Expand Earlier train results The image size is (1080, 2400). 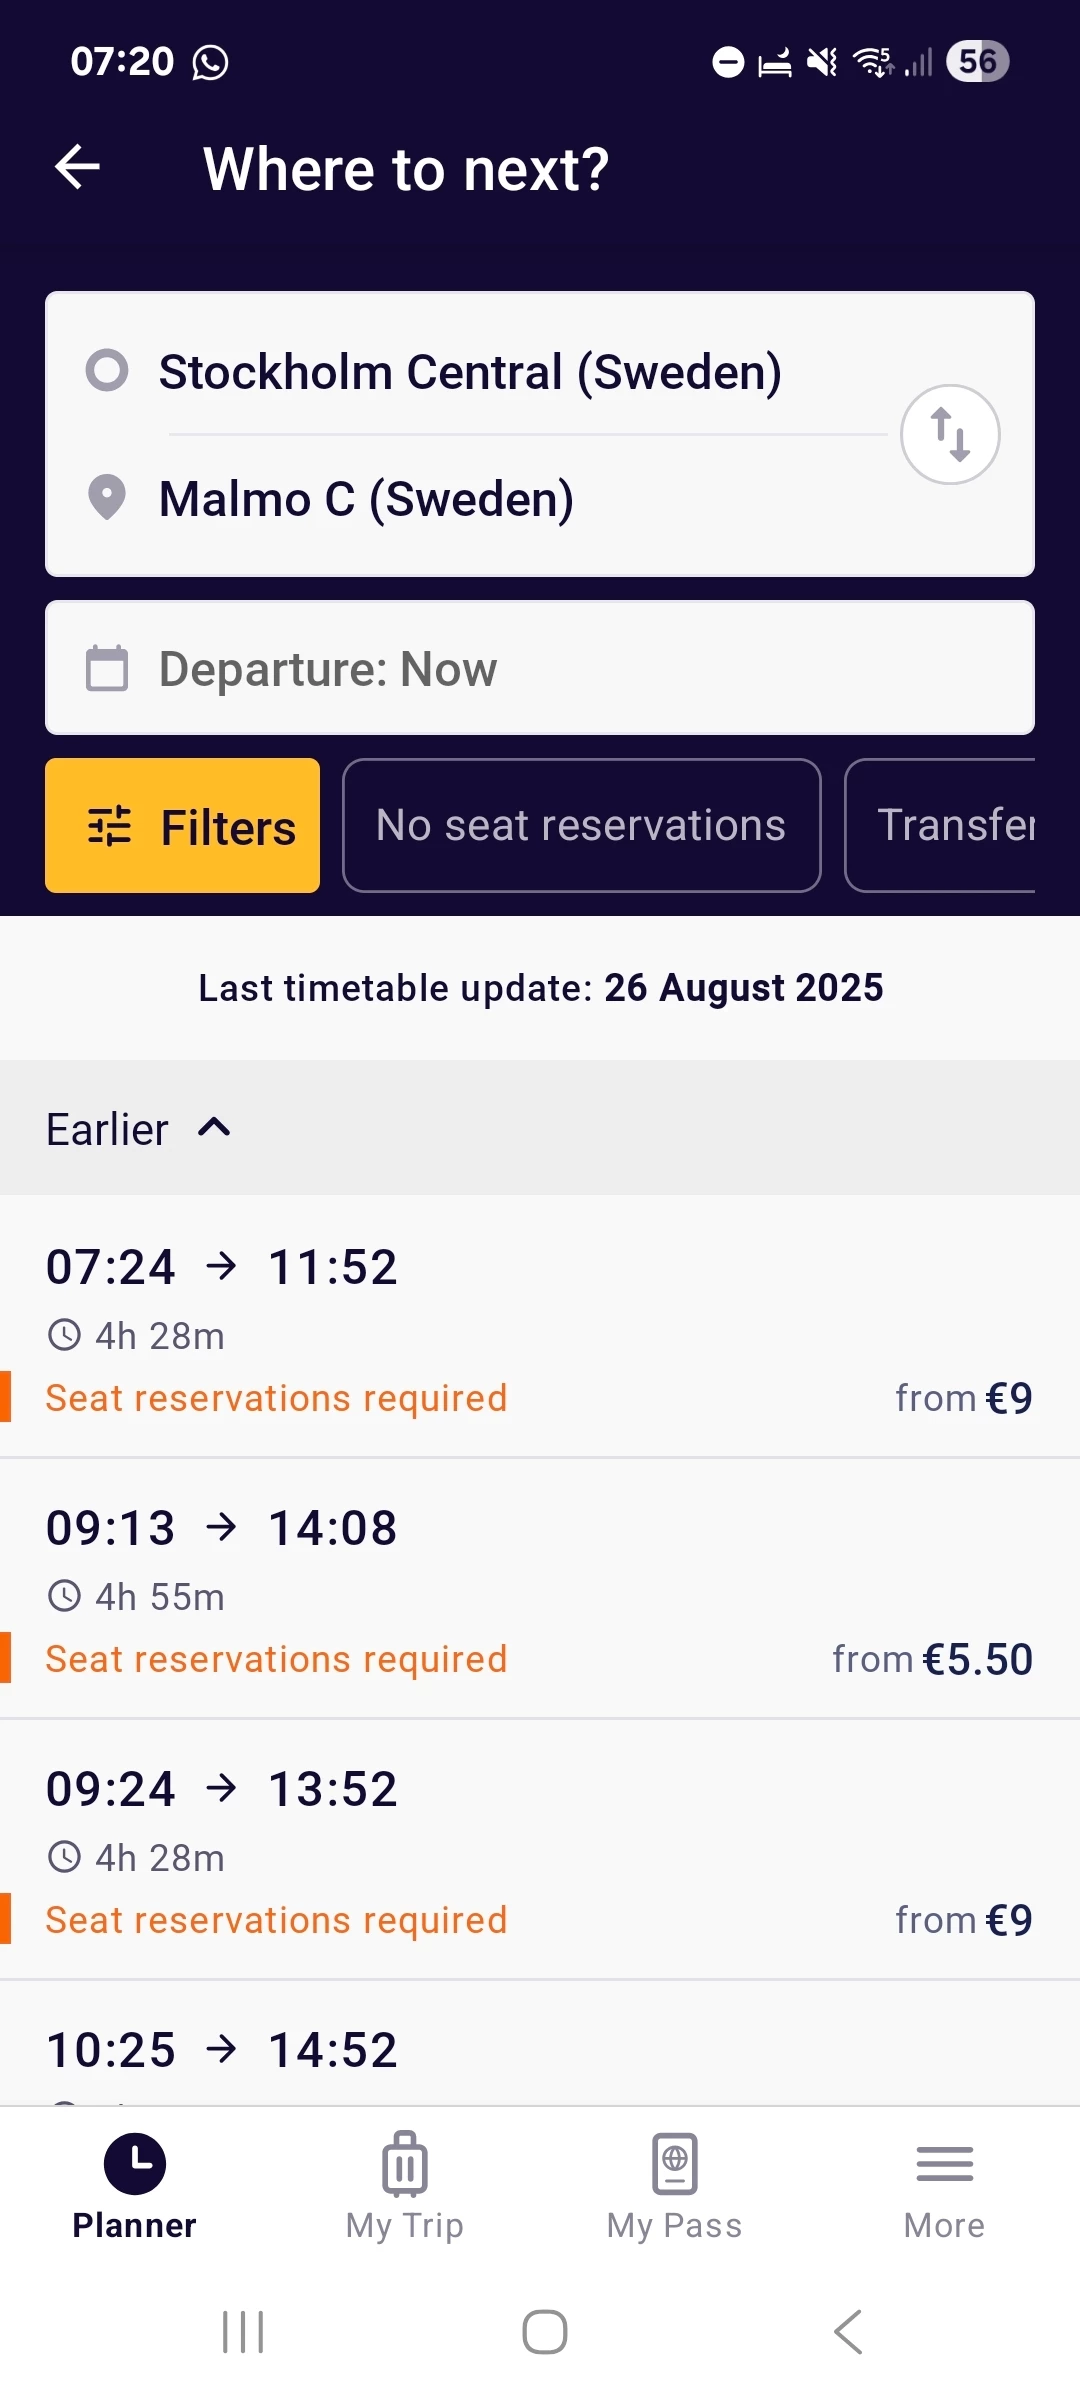[x=140, y=1129]
